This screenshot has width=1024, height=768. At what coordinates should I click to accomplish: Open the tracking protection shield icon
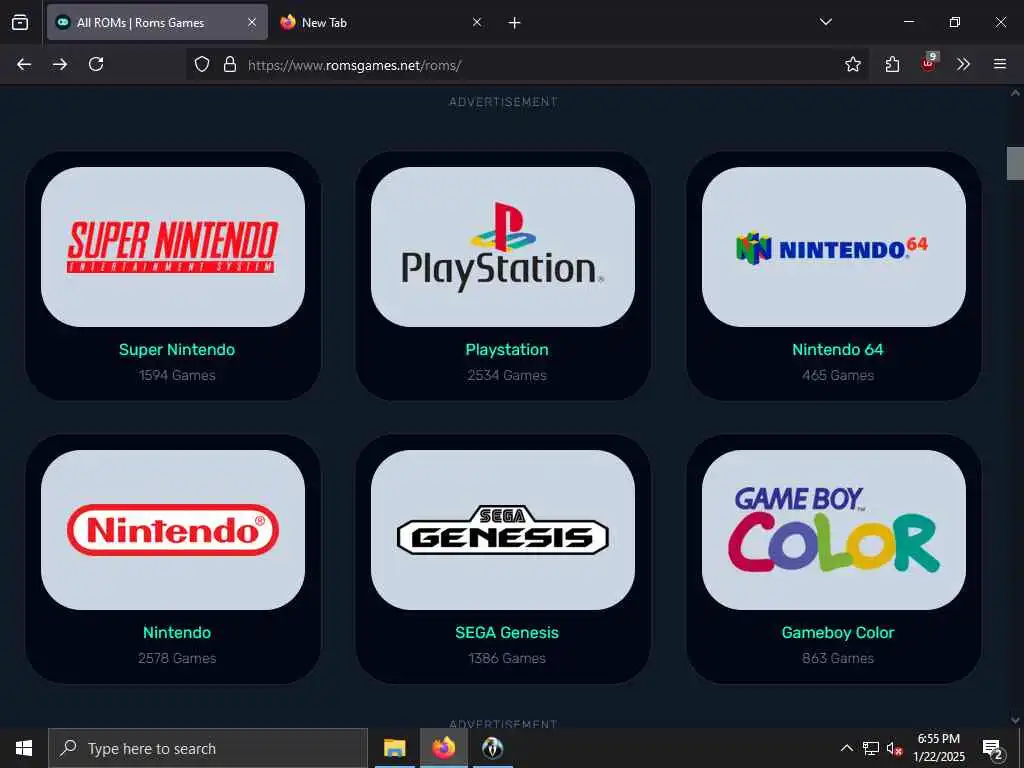[202, 64]
